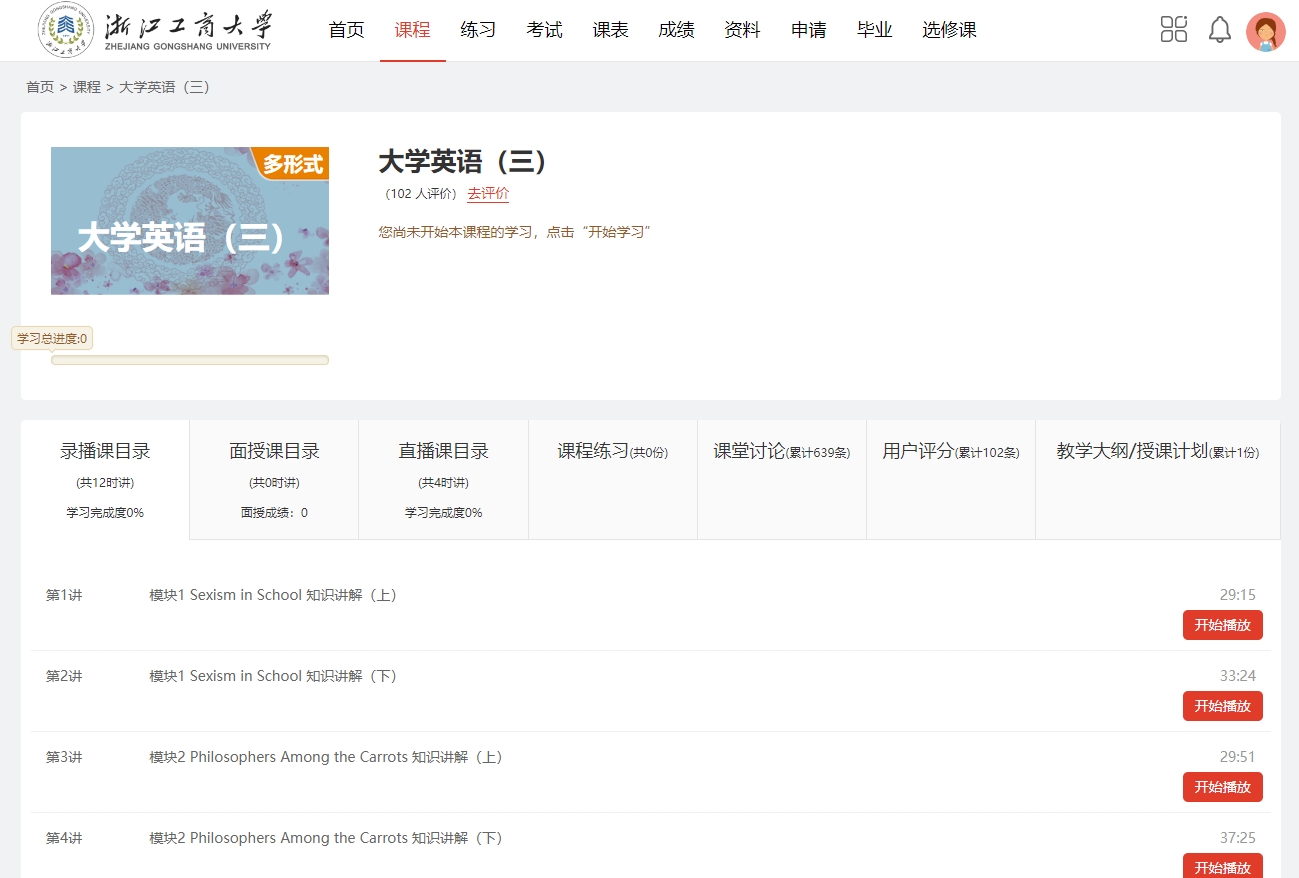Select 选修课 in top navigation
The image size is (1299, 878).
[x=948, y=30]
